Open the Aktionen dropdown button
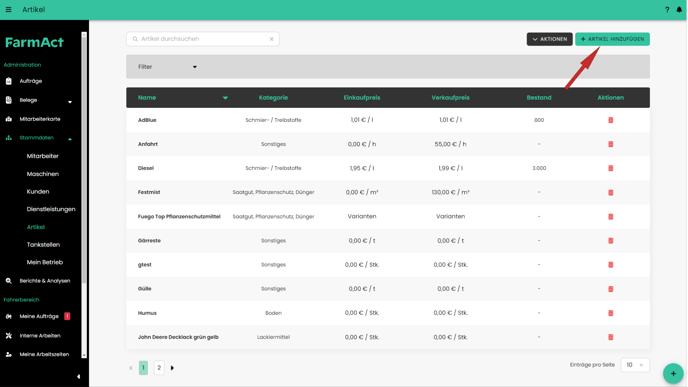Screen dimensions: 688x387 549,39
